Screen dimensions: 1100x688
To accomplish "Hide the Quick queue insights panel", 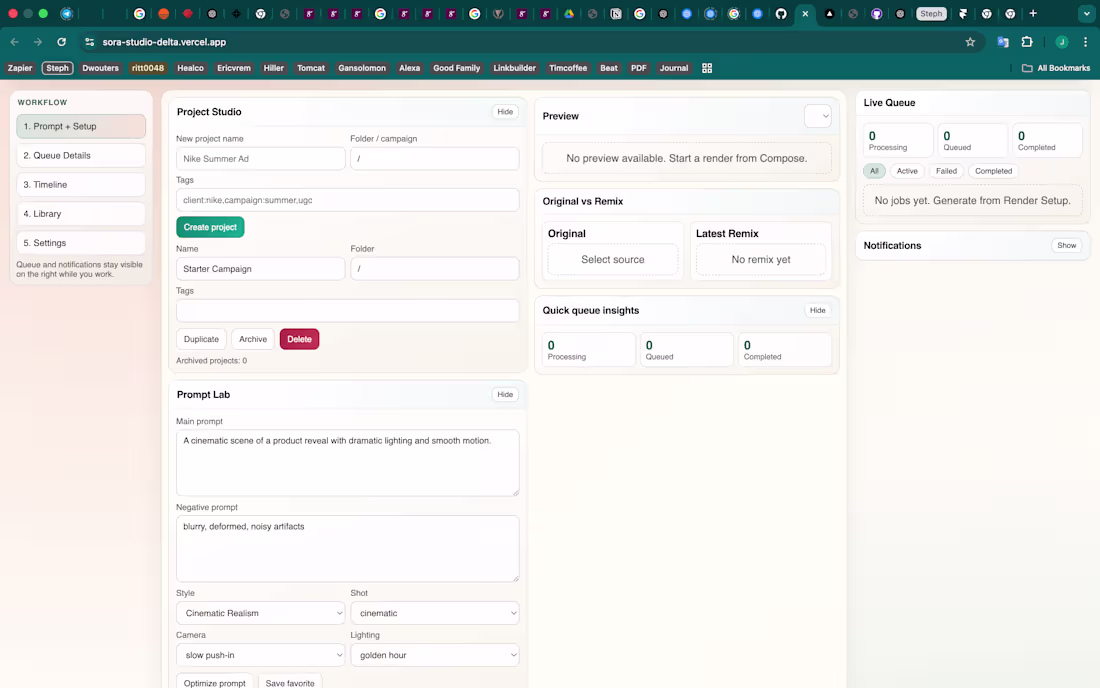I will [x=817, y=310].
